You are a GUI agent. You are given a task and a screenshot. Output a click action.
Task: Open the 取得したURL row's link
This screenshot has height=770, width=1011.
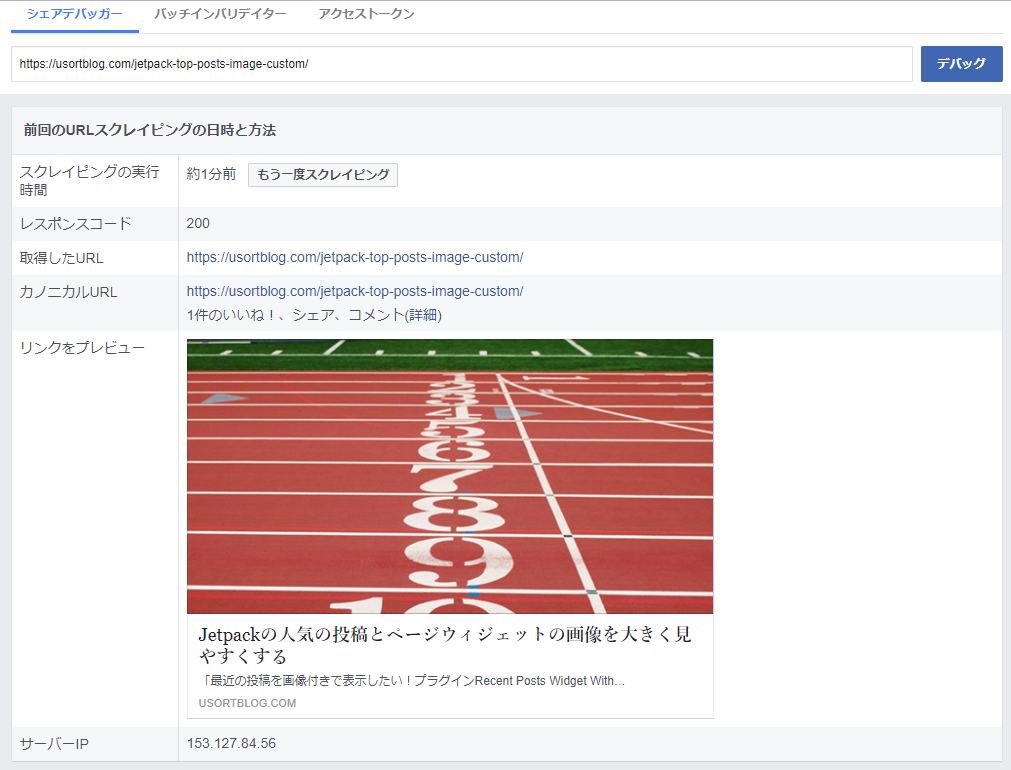click(x=355, y=257)
